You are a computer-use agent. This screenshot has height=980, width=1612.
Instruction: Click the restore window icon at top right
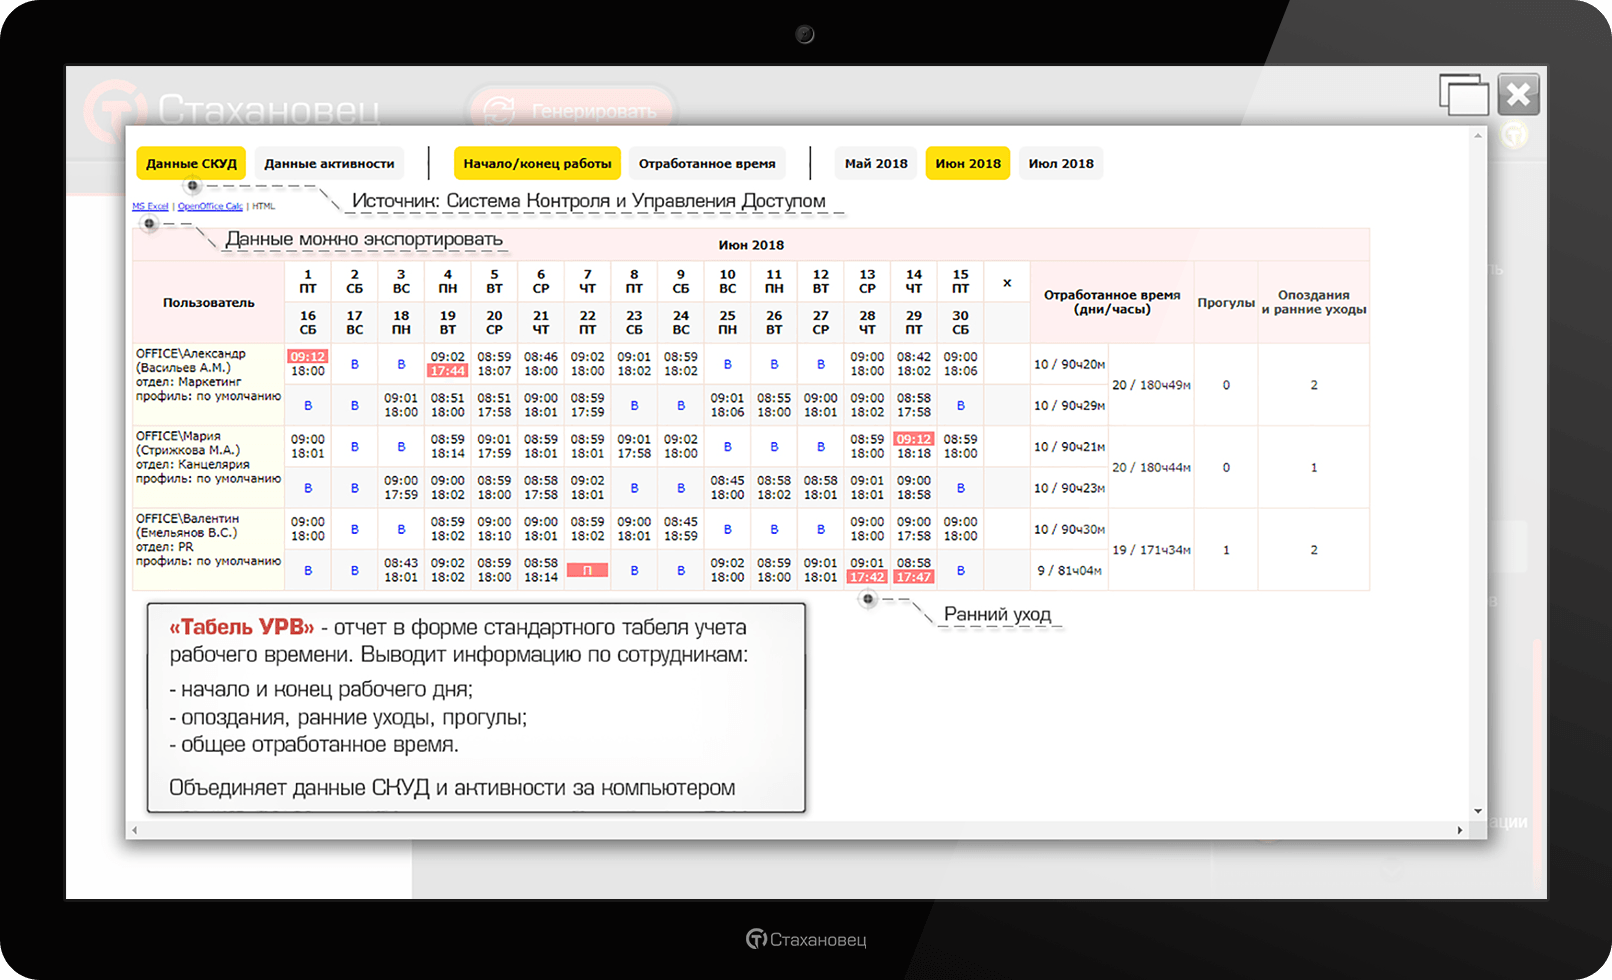point(1463,95)
